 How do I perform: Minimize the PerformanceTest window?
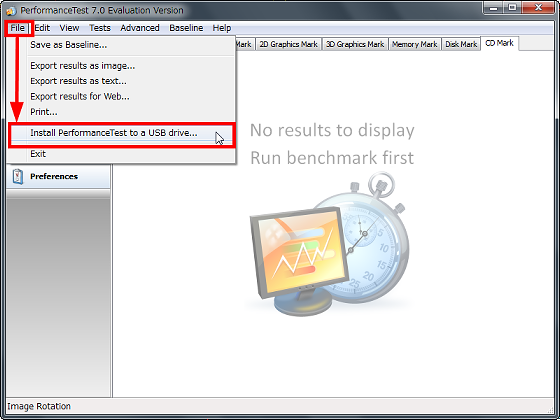pyautogui.click(x=494, y=8)
